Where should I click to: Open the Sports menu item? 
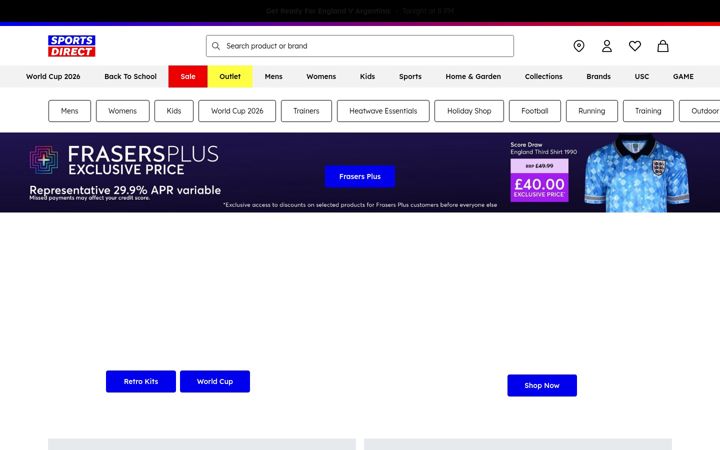click(x=410, y=76)
